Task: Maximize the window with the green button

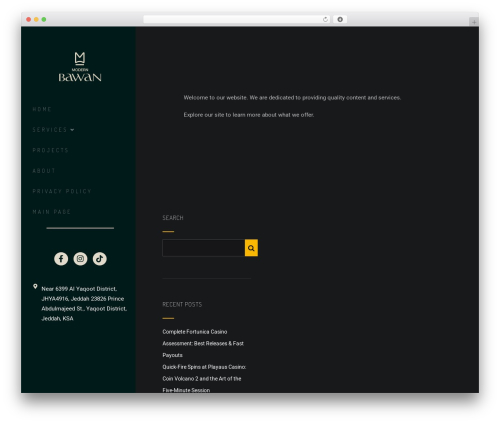Action: click(44, 19)
